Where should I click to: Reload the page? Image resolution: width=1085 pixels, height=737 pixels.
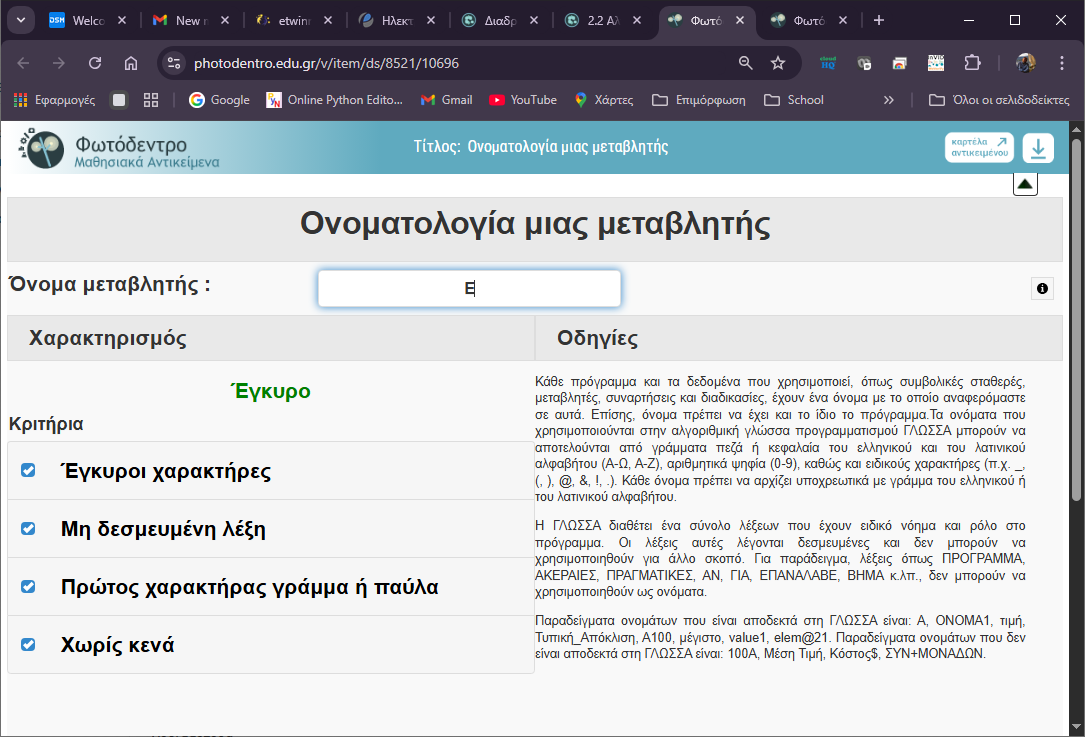pos(95,63)
